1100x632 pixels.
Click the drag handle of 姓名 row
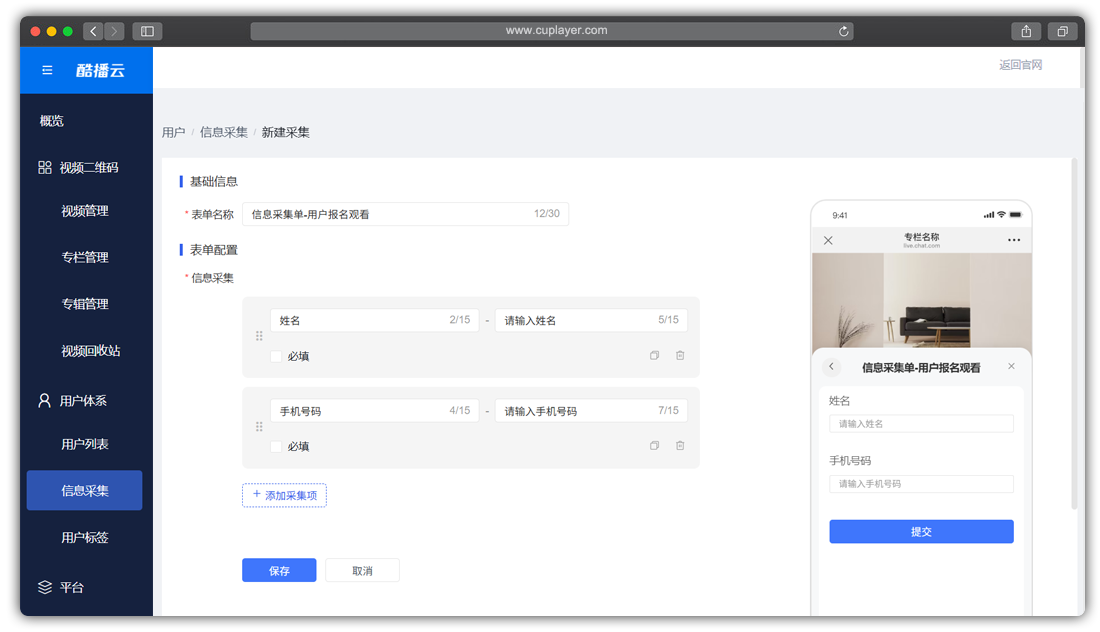pyautogui.click(x=259, y=337)
